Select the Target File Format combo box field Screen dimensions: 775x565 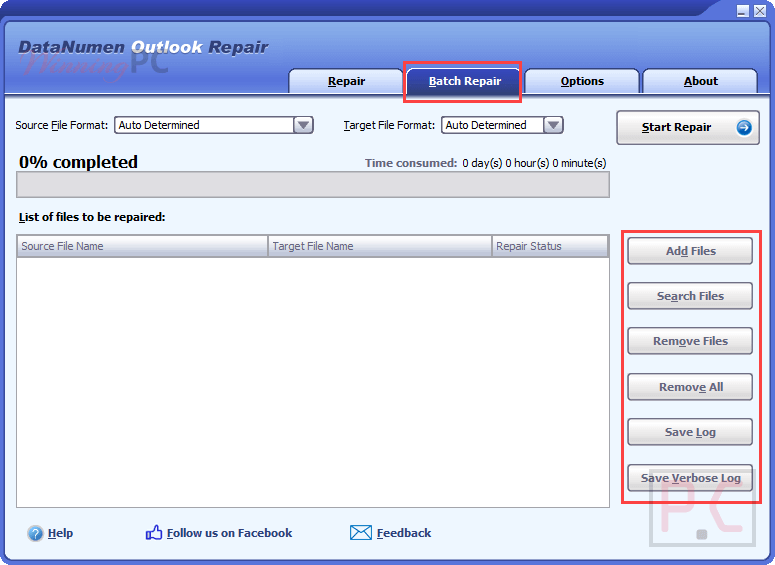502,125
